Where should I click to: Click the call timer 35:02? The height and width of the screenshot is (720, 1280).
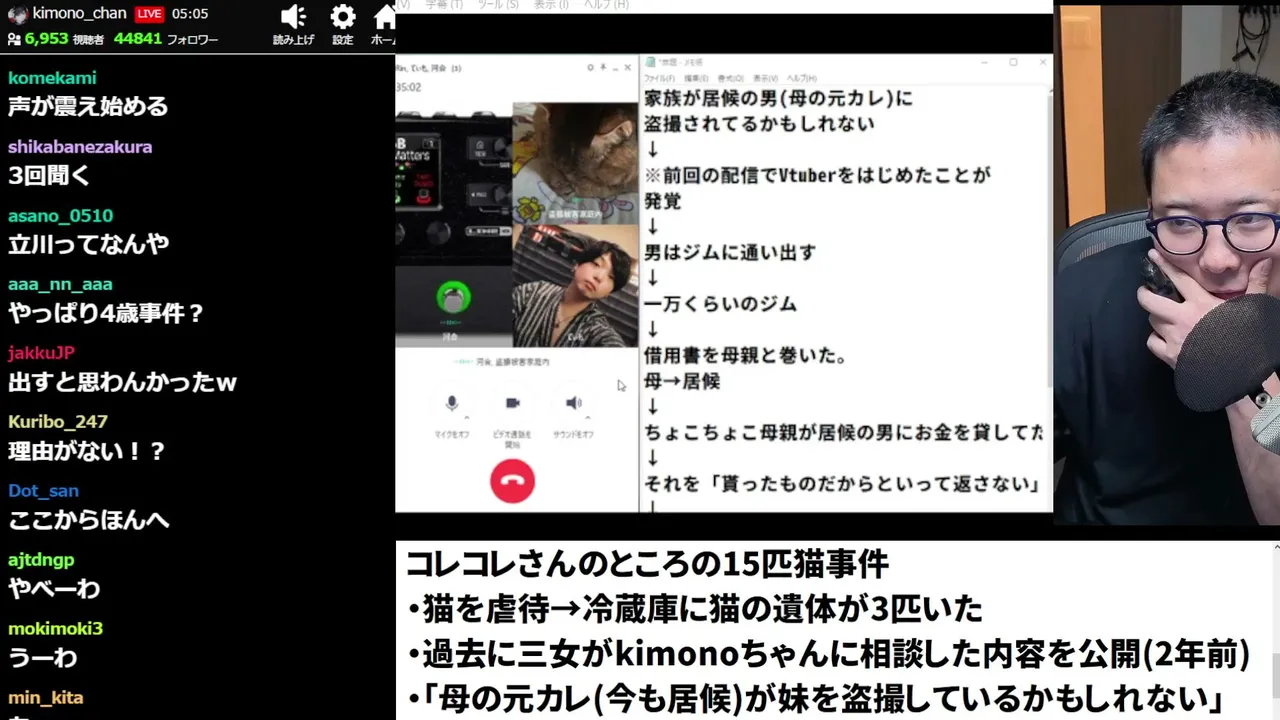pos(408,87)
